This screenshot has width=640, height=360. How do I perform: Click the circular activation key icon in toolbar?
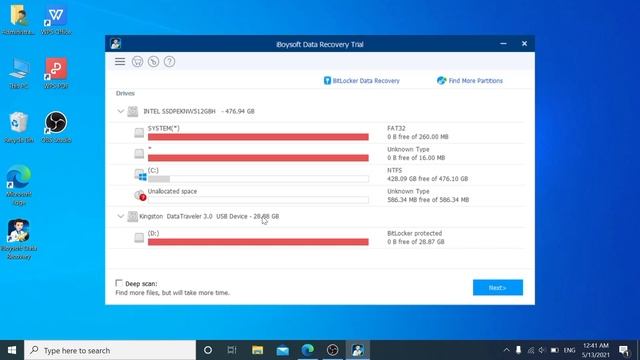[153, 62]
